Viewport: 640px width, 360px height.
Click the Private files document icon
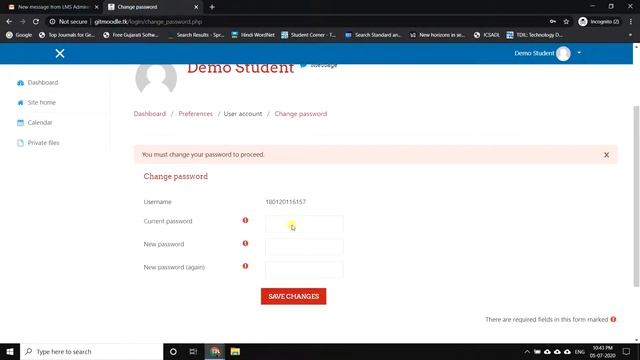[x=20, y=143]
